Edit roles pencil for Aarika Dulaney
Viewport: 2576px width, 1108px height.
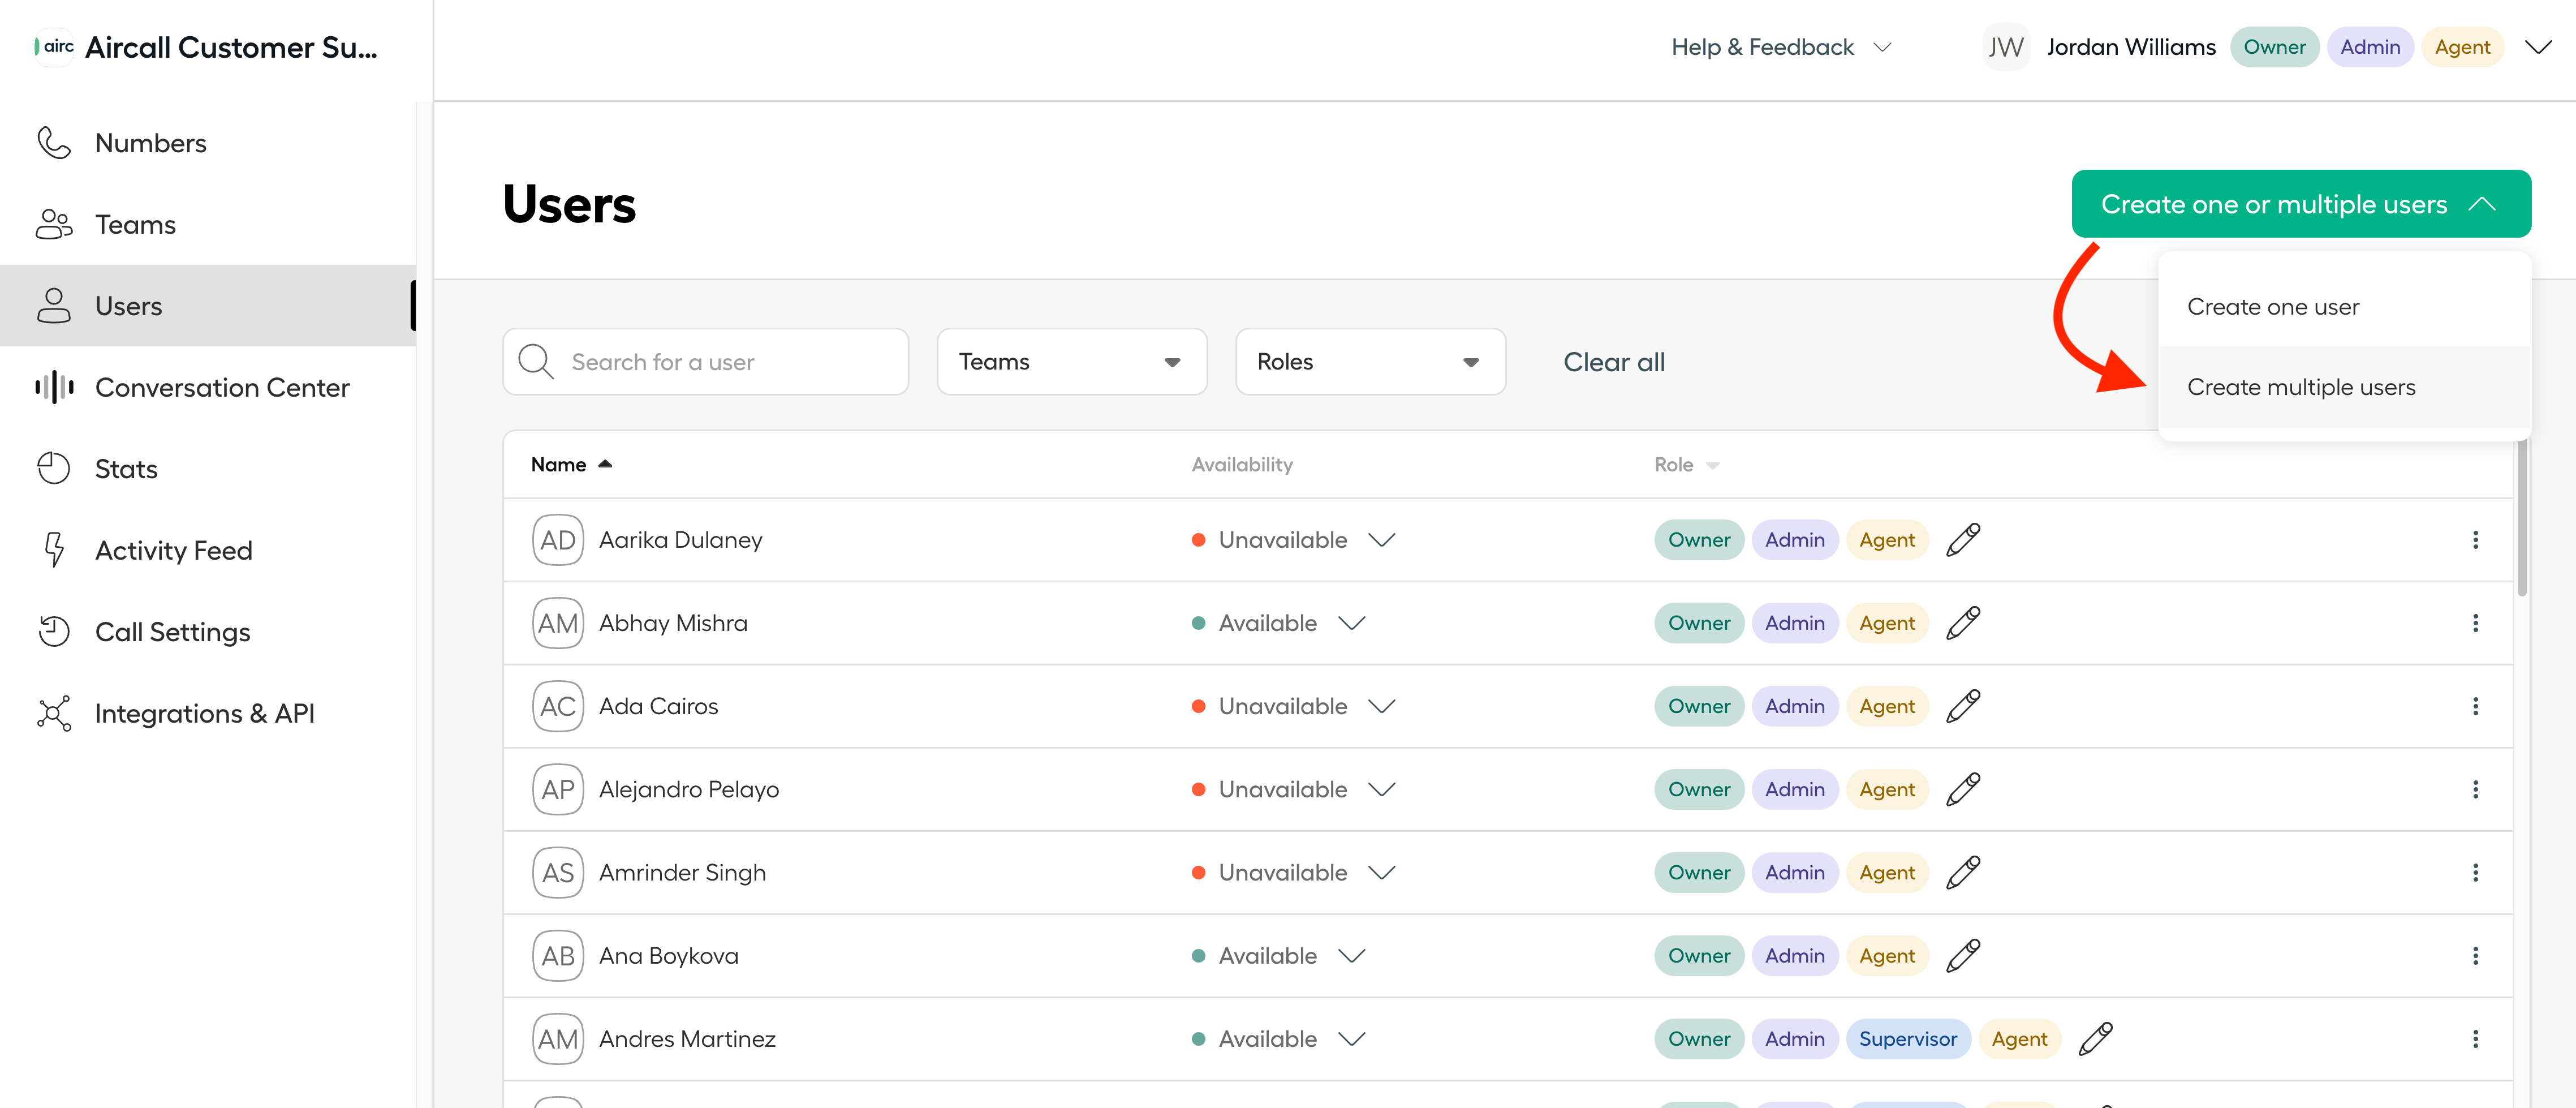pyautogui.click(x=1963, y=540)
